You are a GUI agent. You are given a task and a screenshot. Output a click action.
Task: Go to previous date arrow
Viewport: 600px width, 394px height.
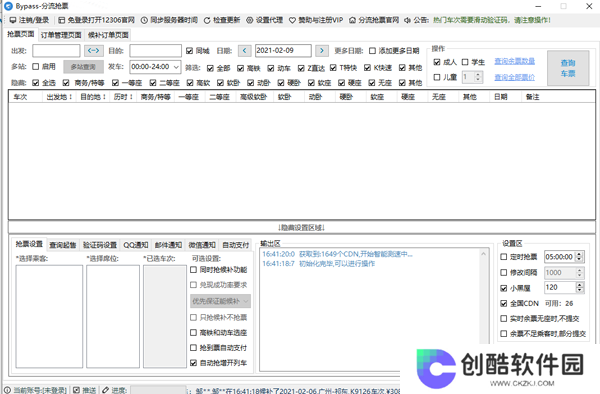pos(245,50)
